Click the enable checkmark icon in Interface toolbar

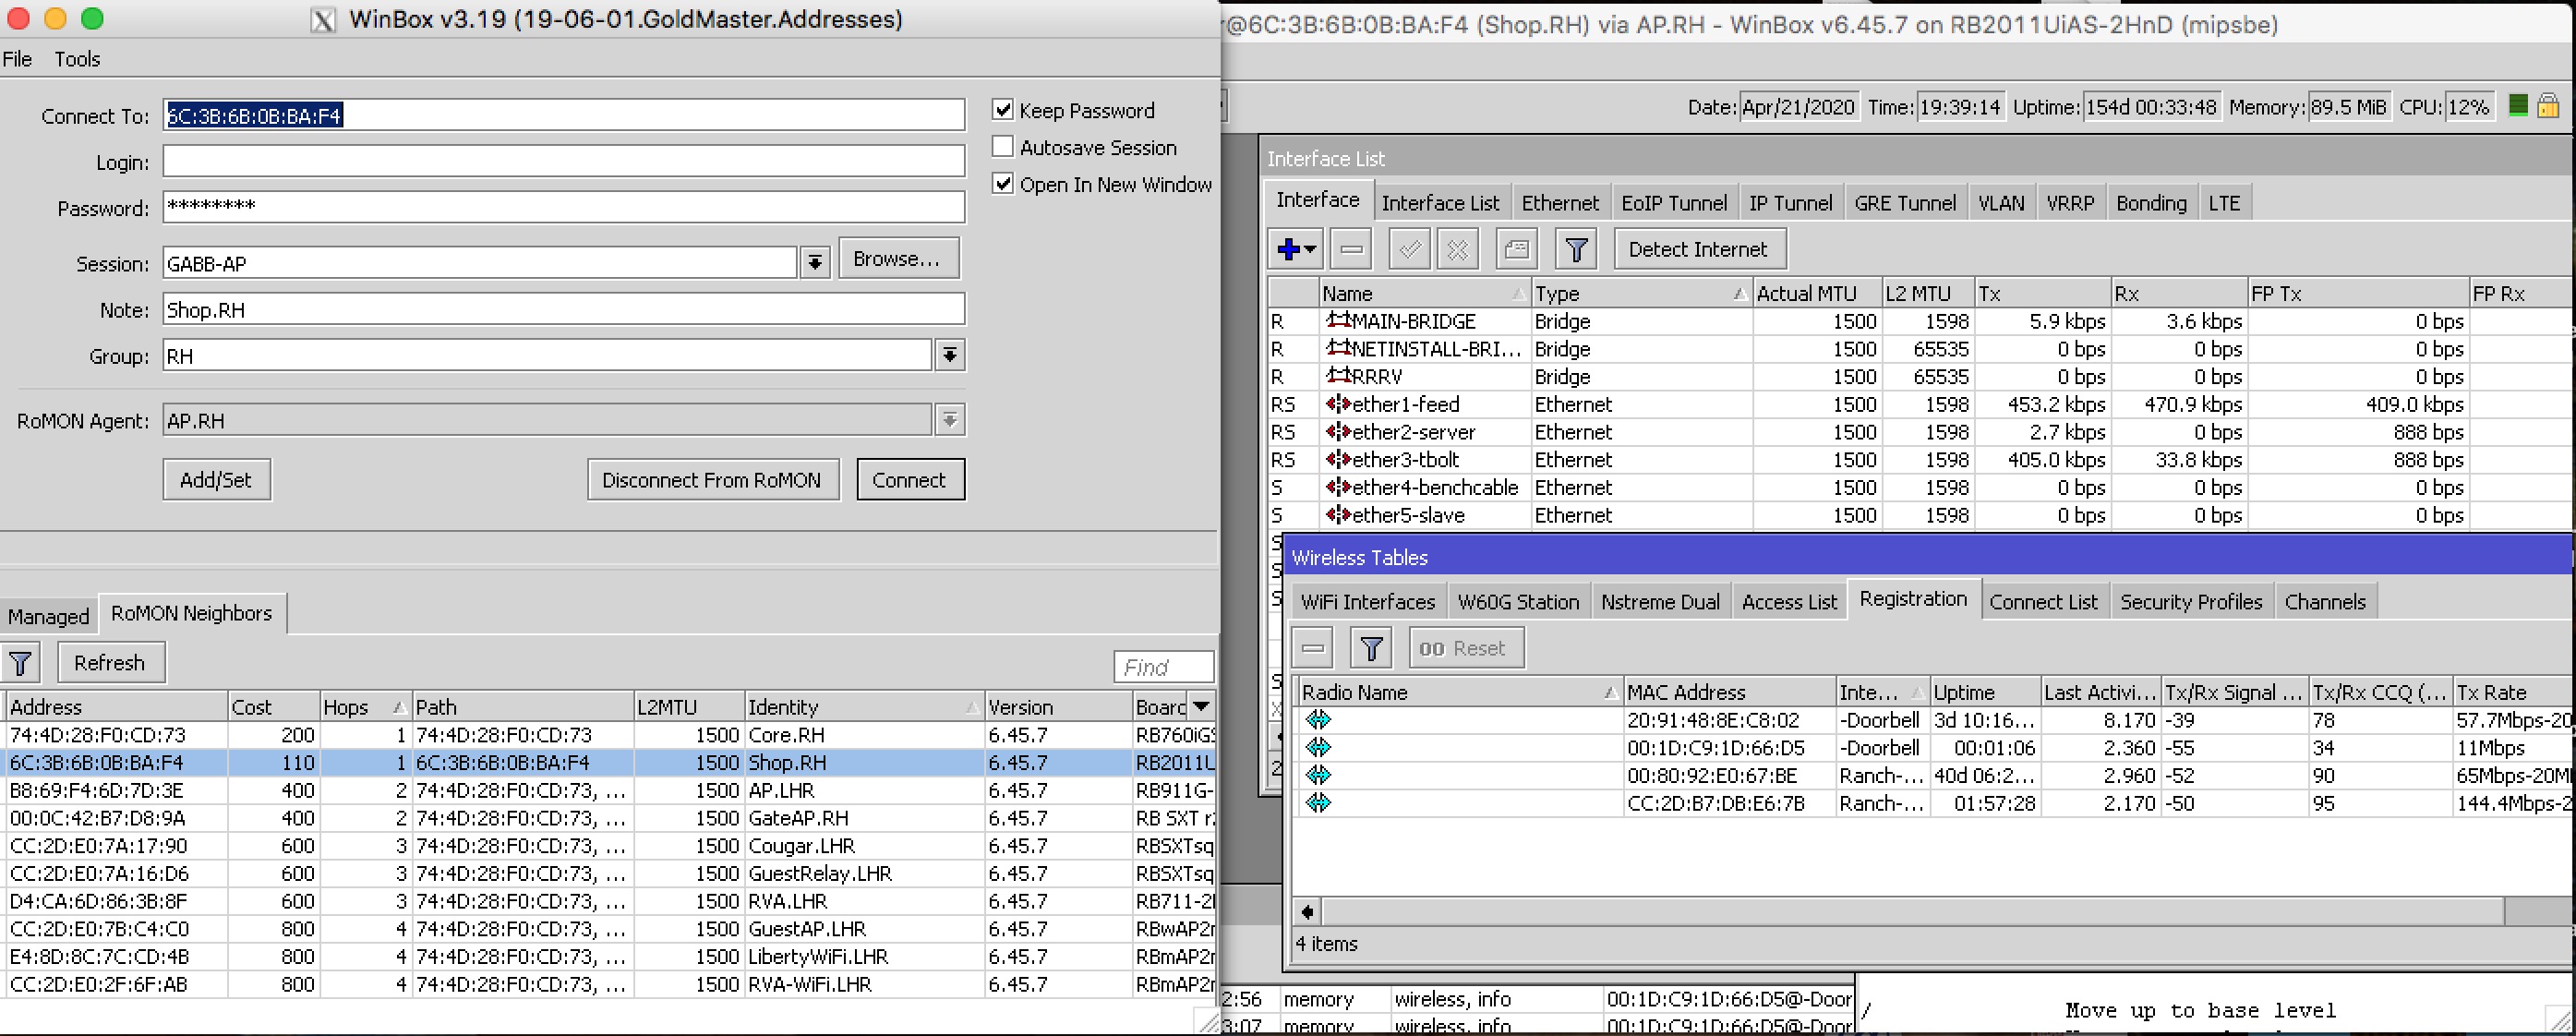click(1409, 249)
